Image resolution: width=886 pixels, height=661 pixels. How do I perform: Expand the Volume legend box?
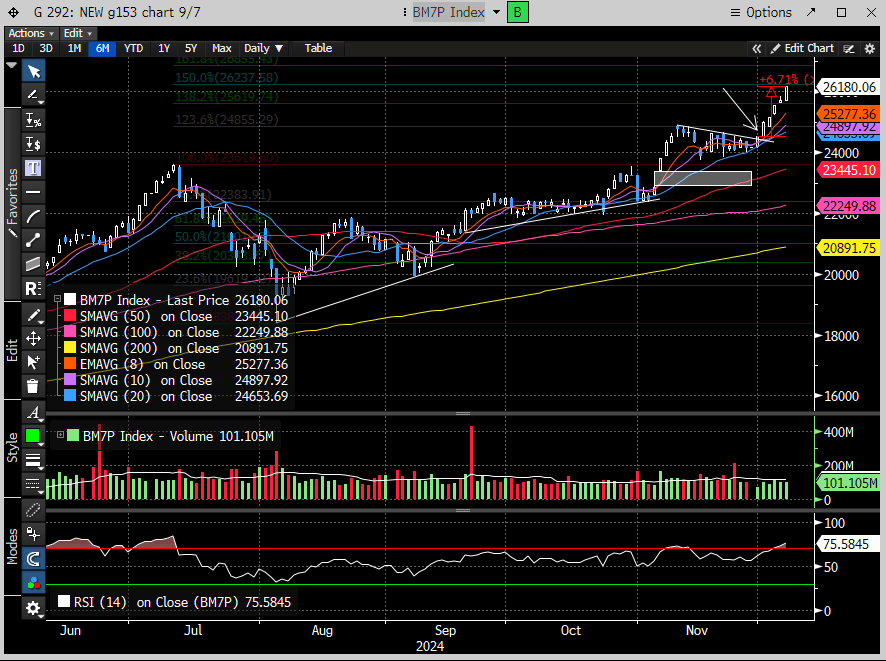tap(60, 435)
